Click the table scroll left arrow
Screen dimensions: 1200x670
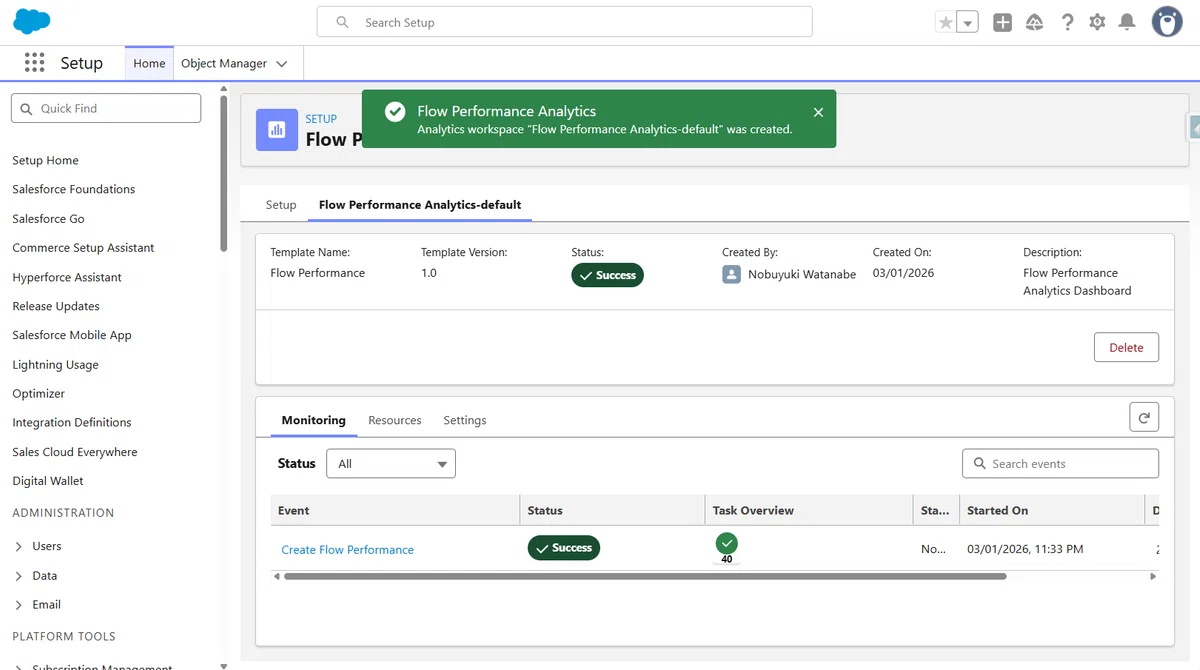tap(276, 576)
